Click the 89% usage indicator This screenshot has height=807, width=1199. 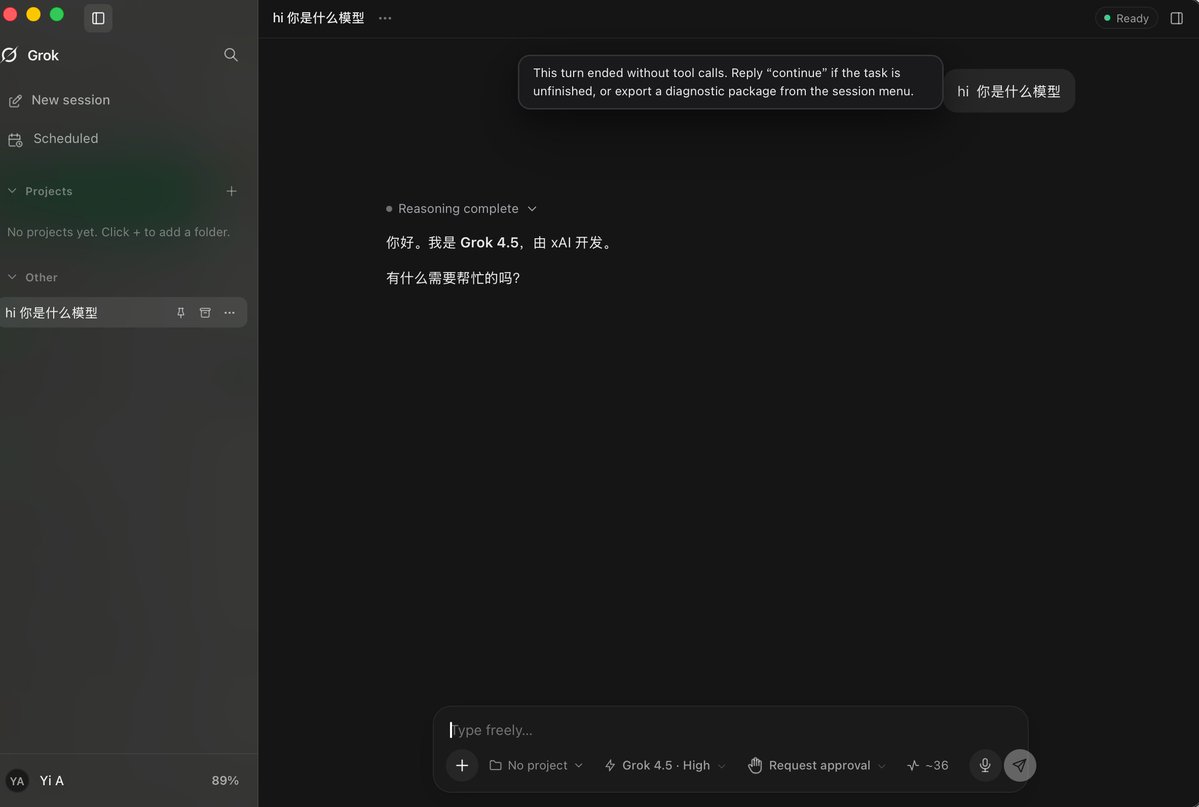[225, 781]
